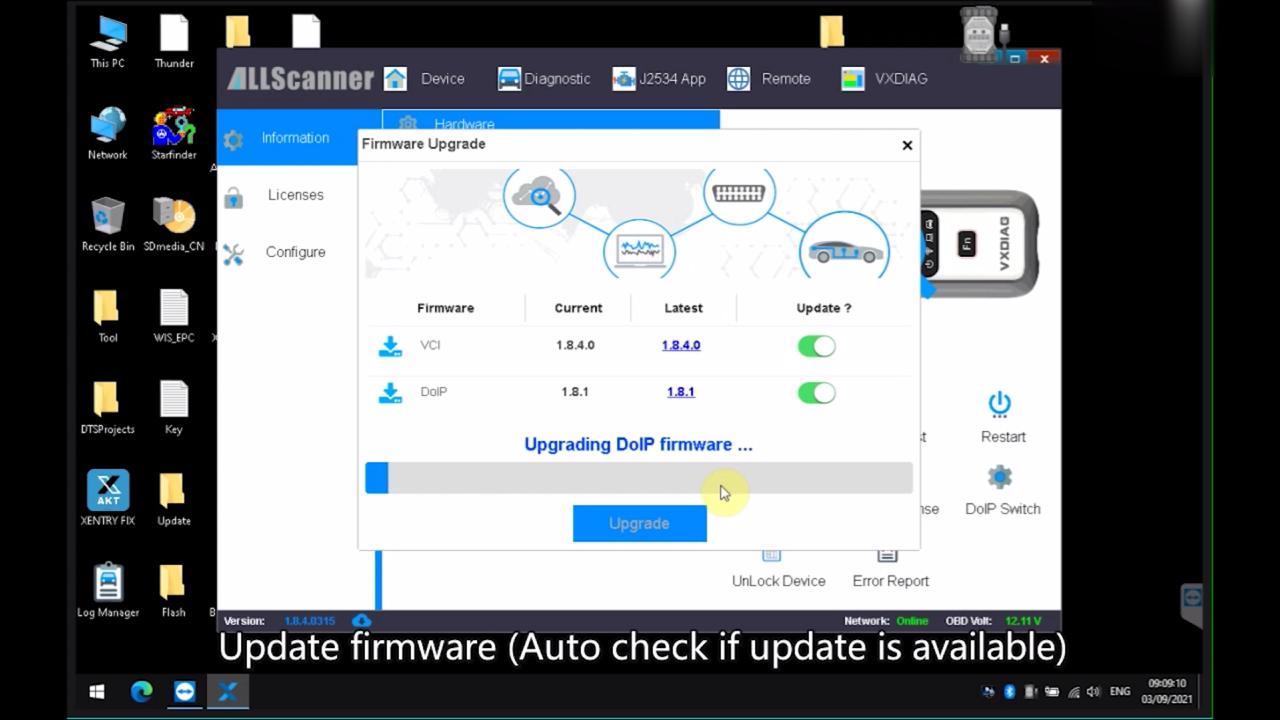The image size is (1280, 720).
Task: Click the Firmware column header
Action: (446, 308)
